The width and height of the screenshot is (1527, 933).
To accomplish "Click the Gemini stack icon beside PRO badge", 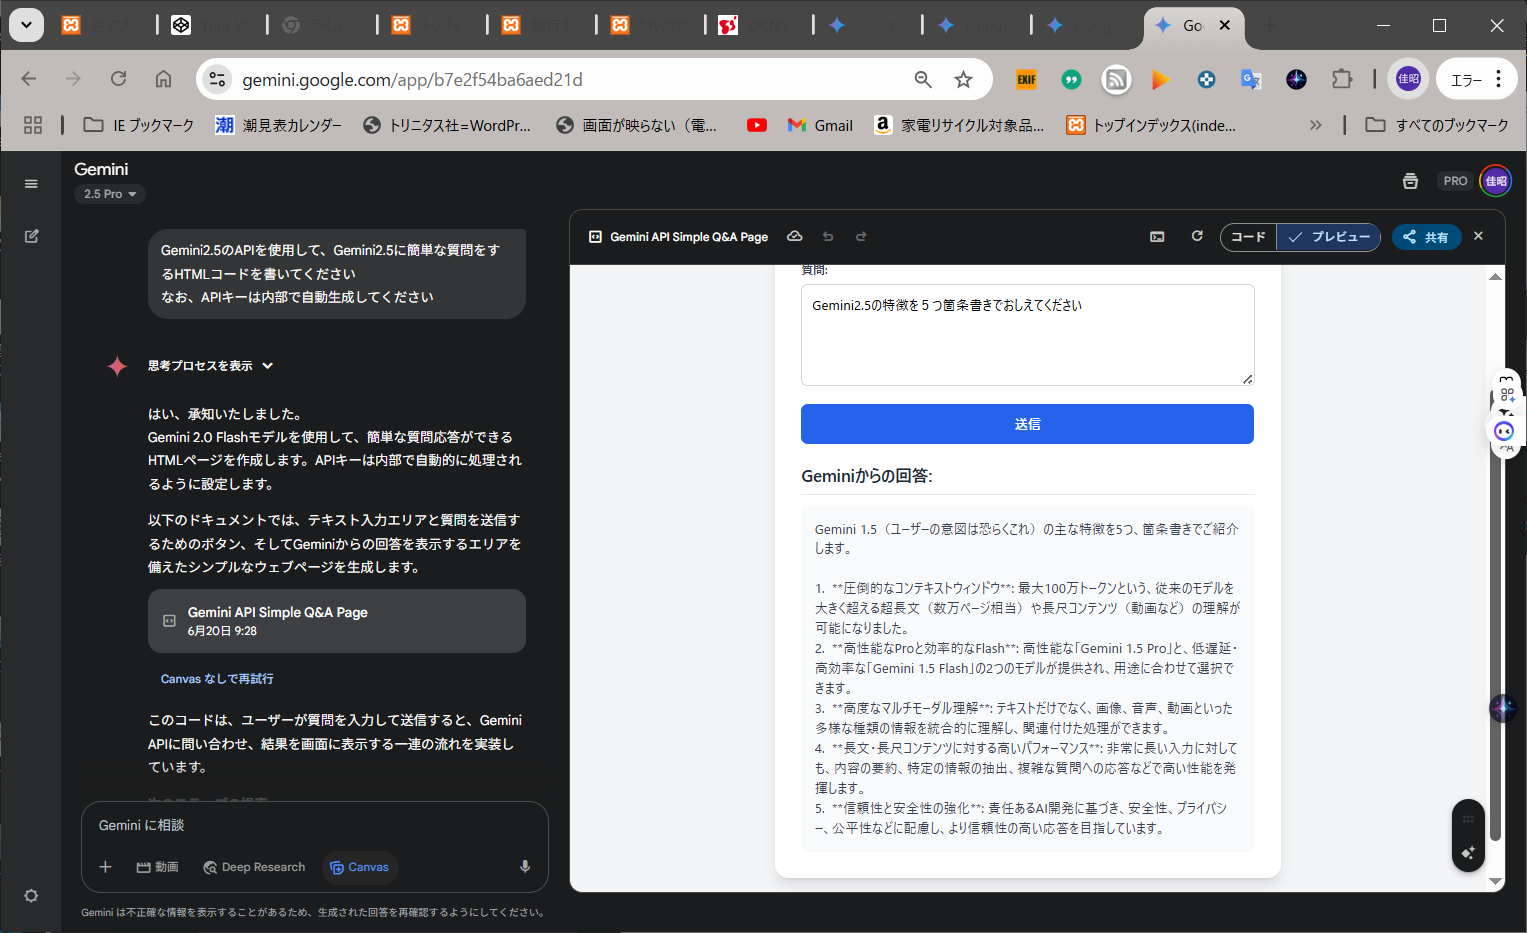I will pos(1410,181).
